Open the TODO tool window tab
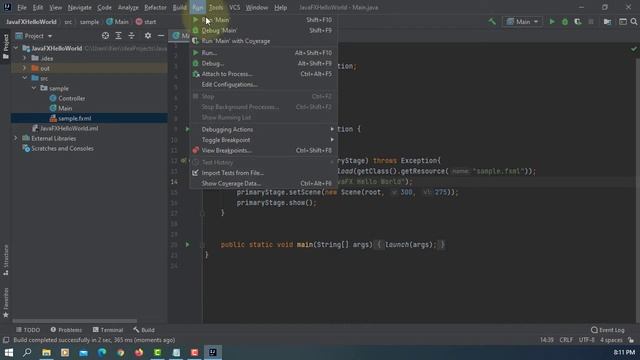 (x=28, y=330)
